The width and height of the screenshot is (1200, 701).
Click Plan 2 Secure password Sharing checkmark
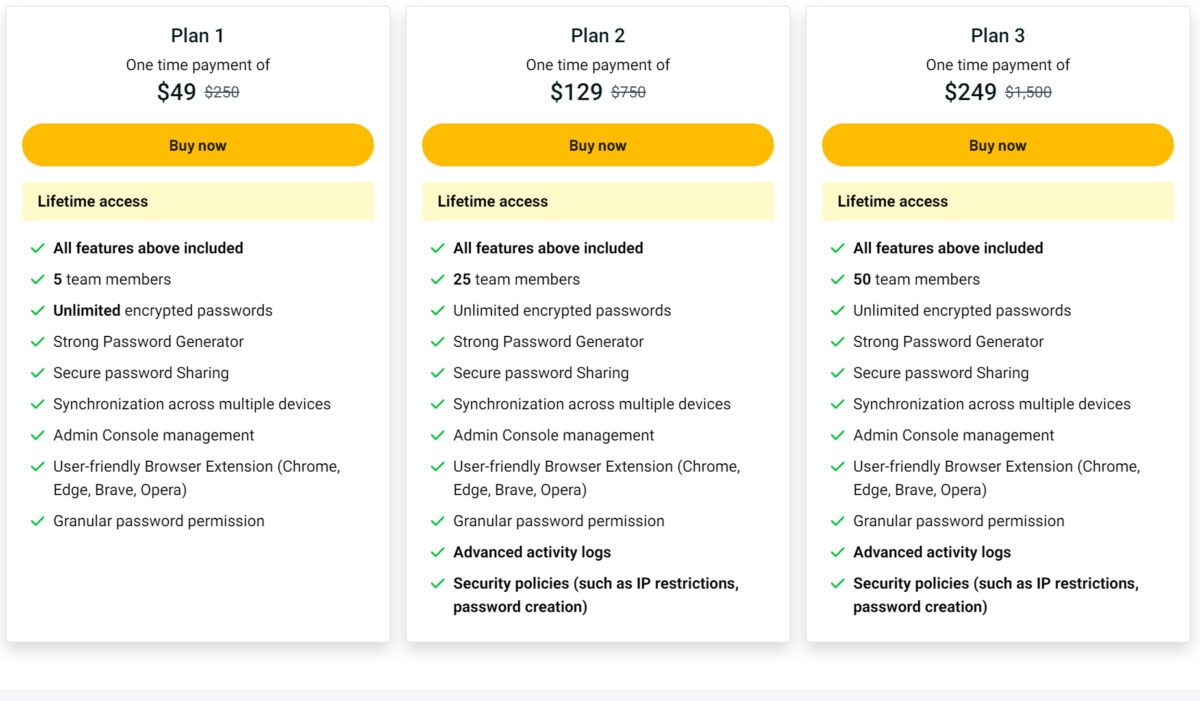click(x=438, y=373)
